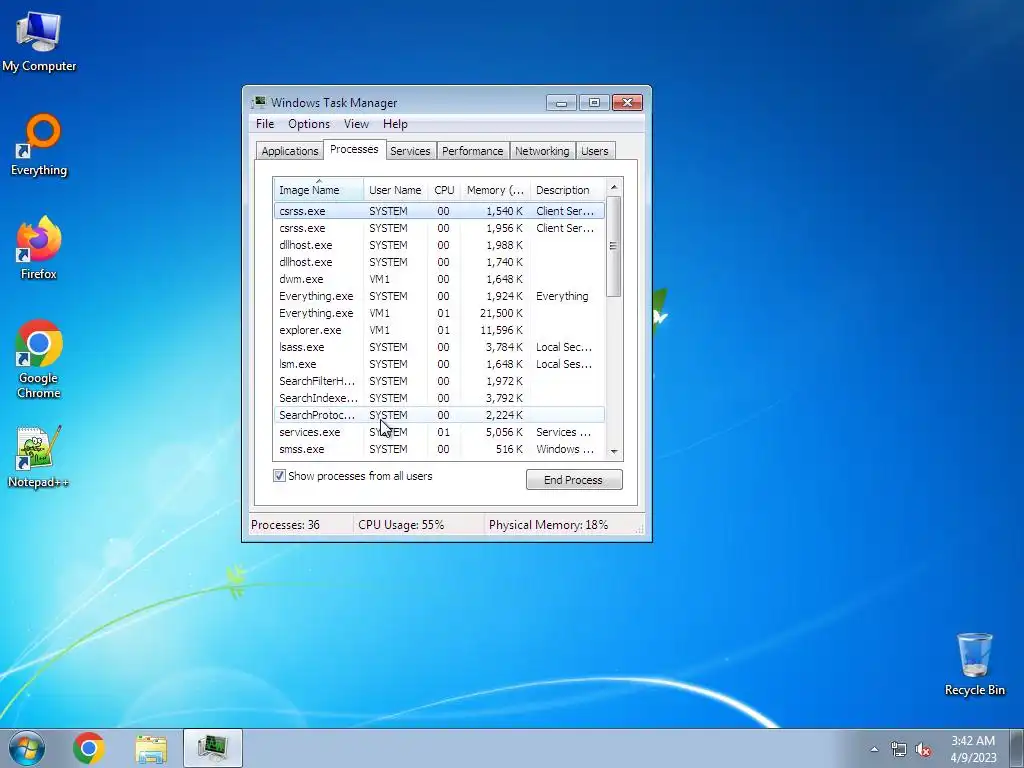Open the File menu
The width and height of the screenshot is (1024, 768).
[264, 124]
